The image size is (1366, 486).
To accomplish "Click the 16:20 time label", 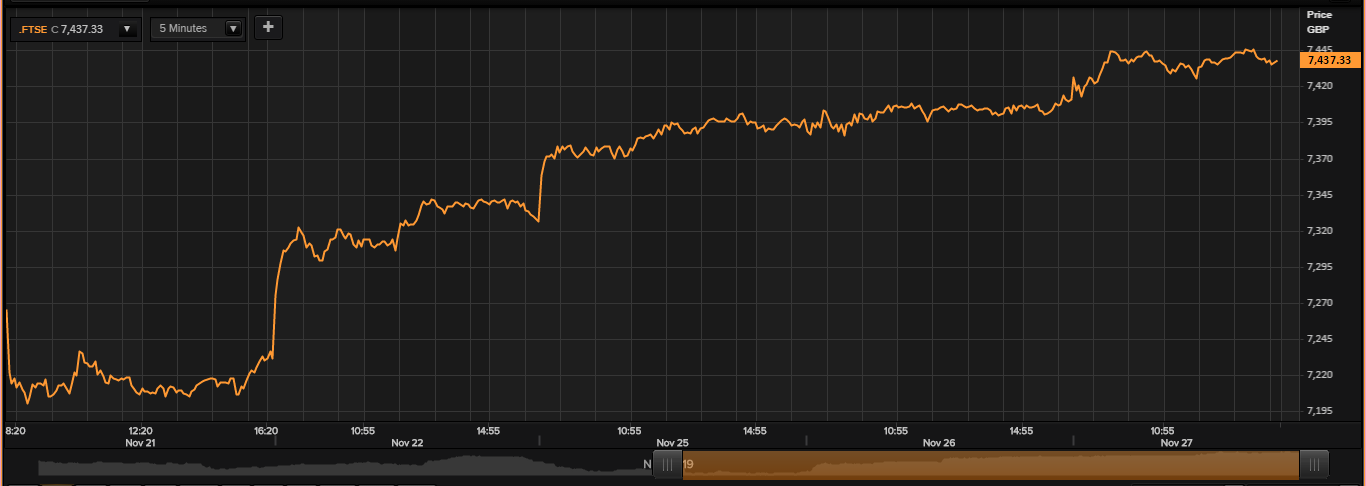I will pyautogui.click(x=266, y=431).
